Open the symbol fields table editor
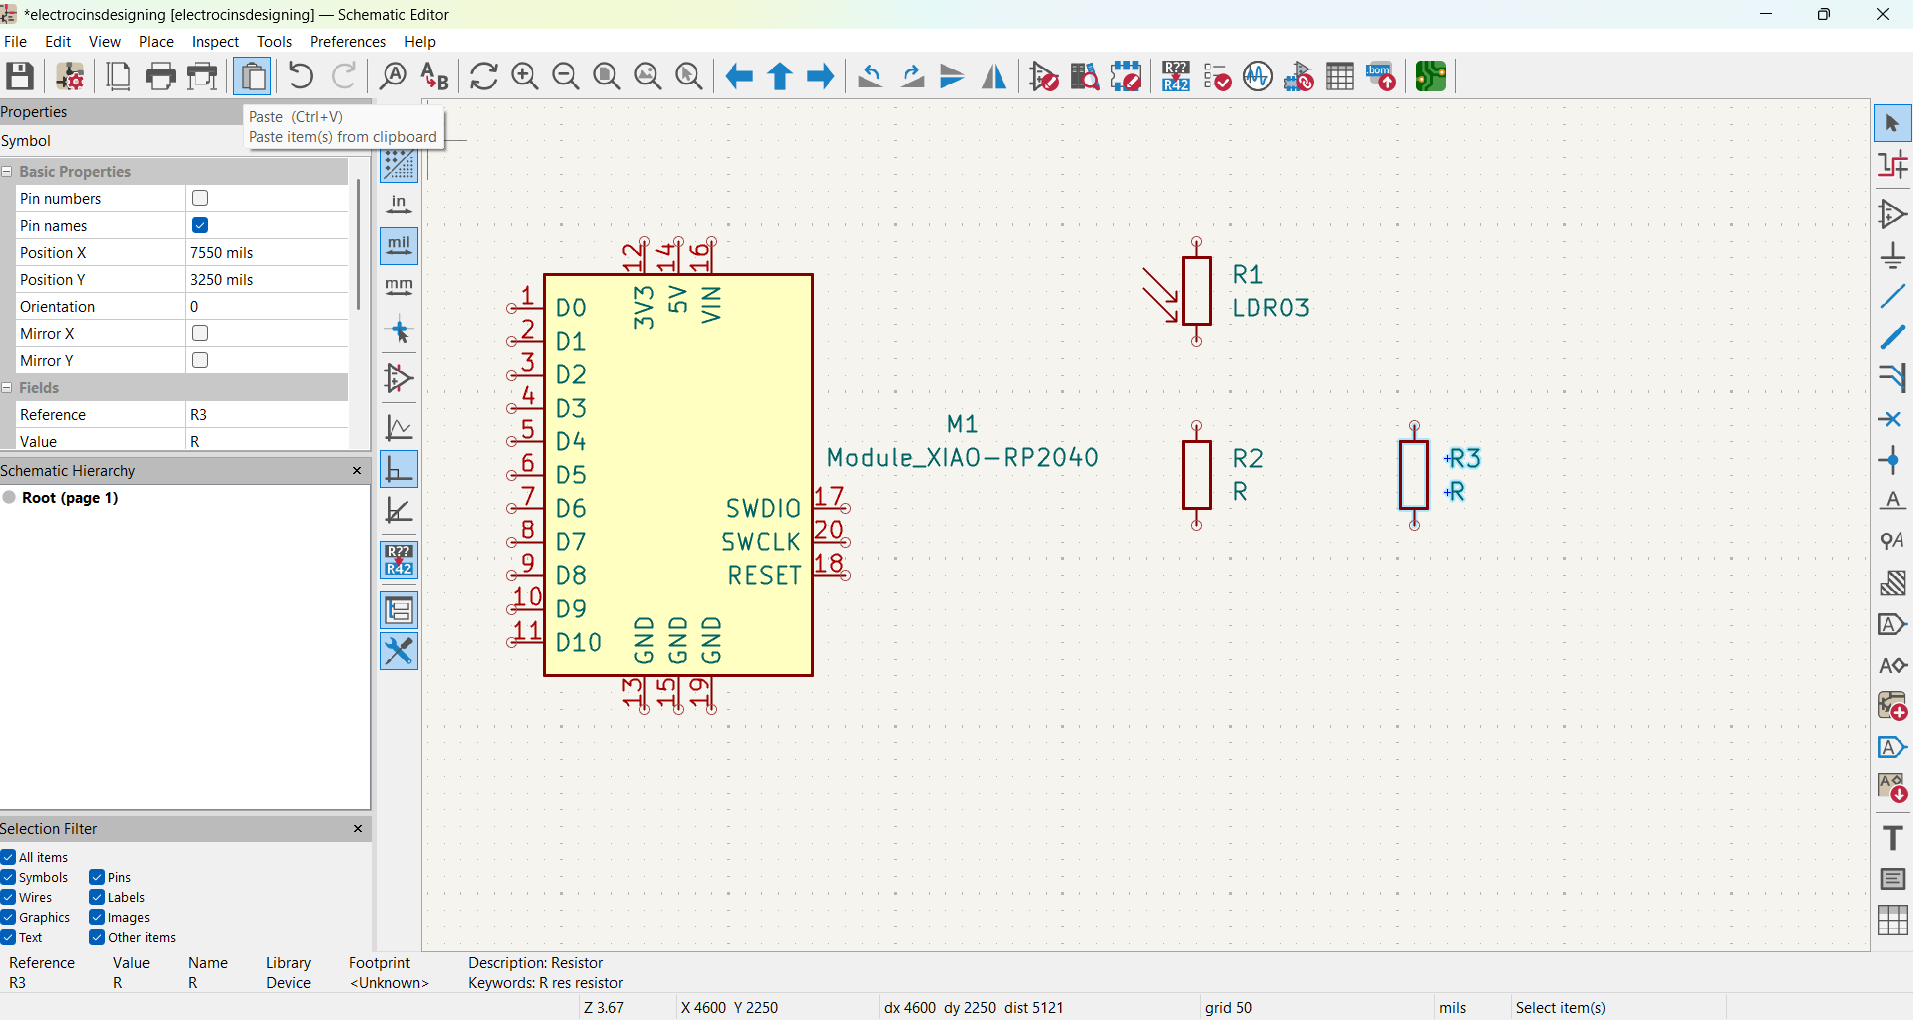This screenshot has height=1020, width=1913. (x=1340, y=76)
